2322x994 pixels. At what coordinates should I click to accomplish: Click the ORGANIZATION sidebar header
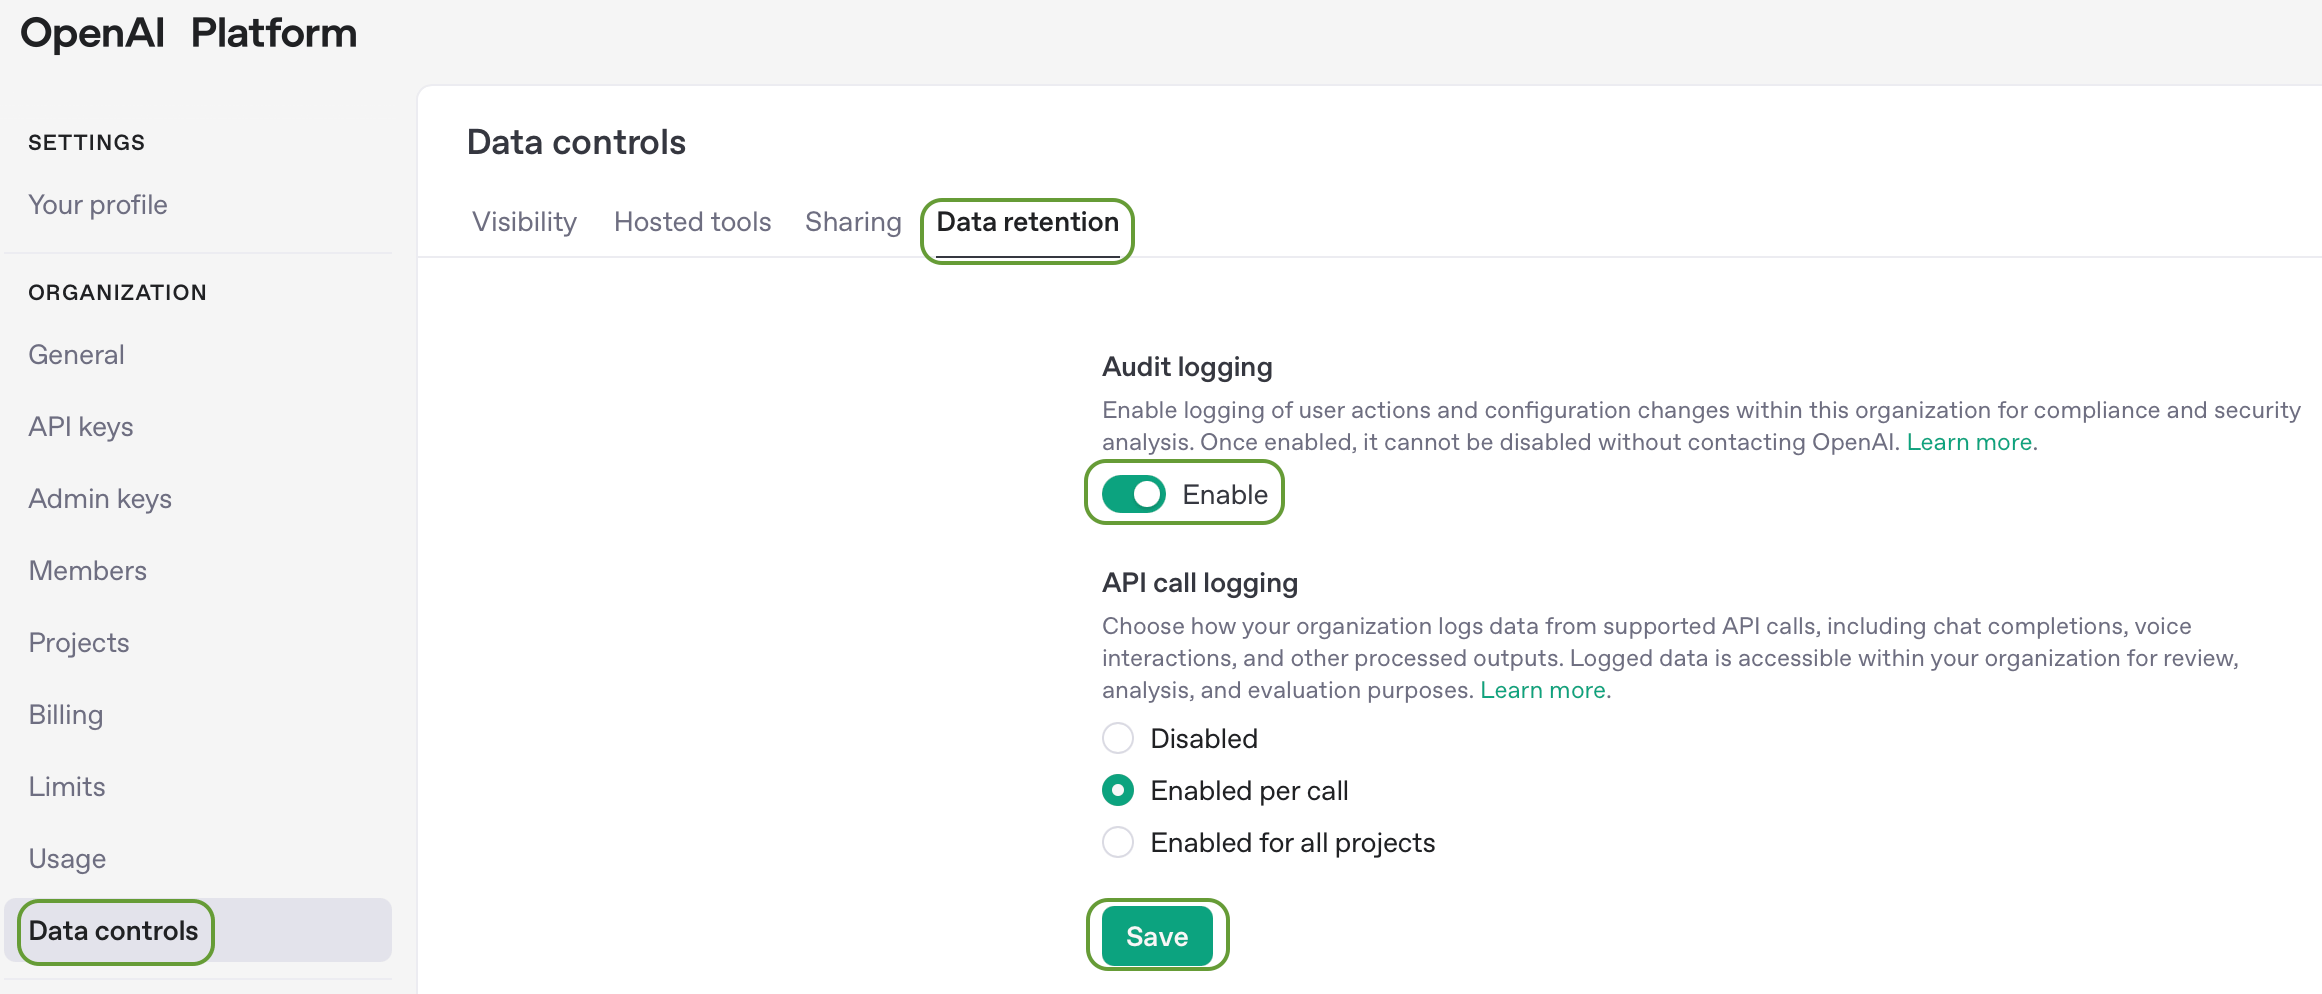[x=118, y=293]
